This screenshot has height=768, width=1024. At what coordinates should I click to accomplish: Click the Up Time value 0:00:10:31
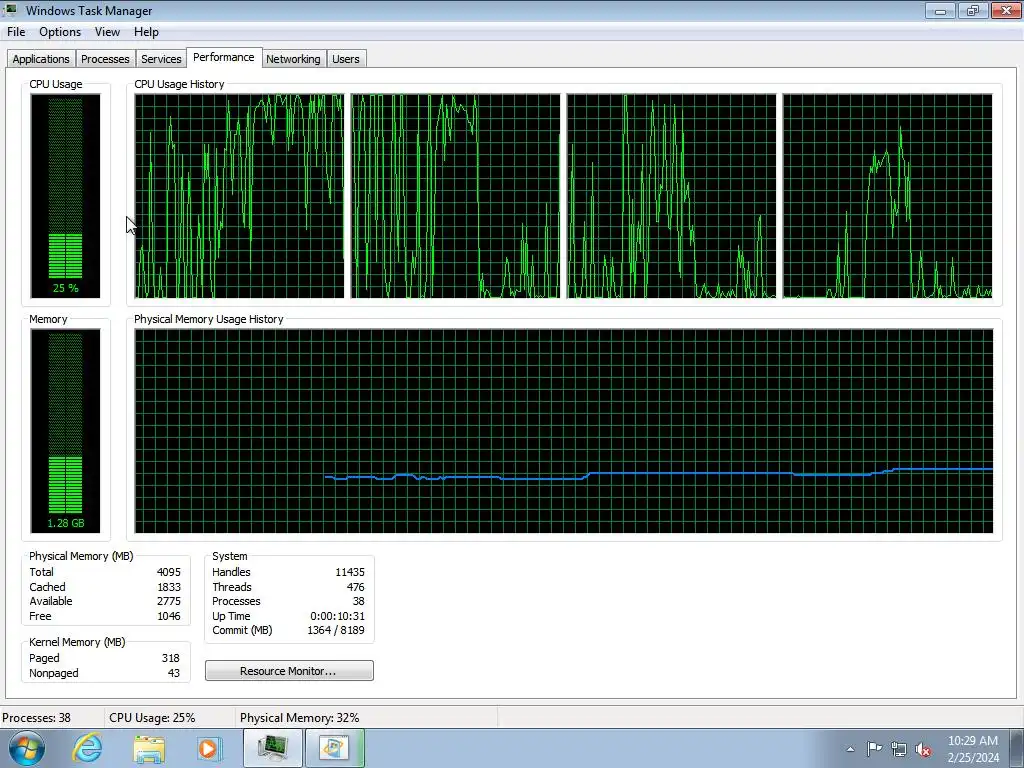click(338, 616)
